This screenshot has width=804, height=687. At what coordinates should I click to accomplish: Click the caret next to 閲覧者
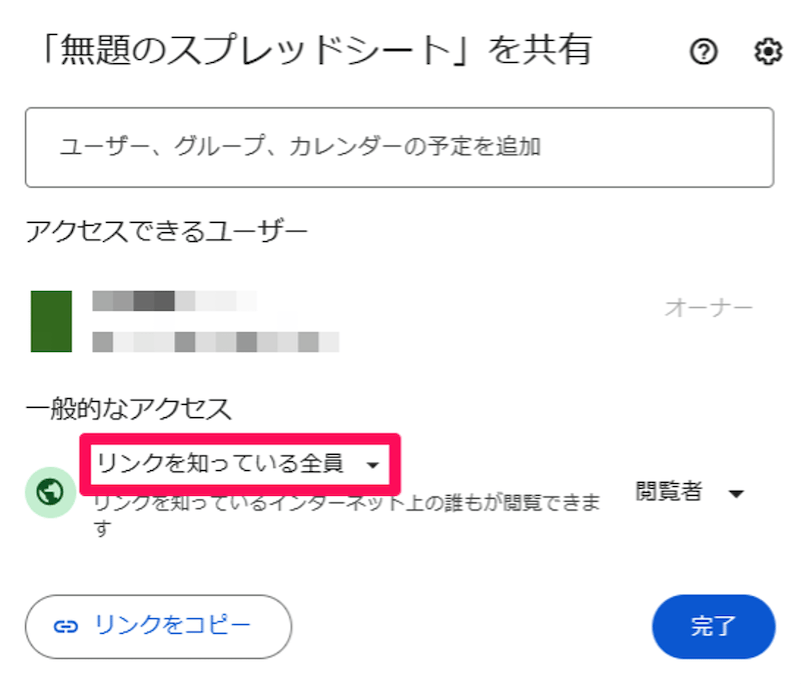point(737,493)
